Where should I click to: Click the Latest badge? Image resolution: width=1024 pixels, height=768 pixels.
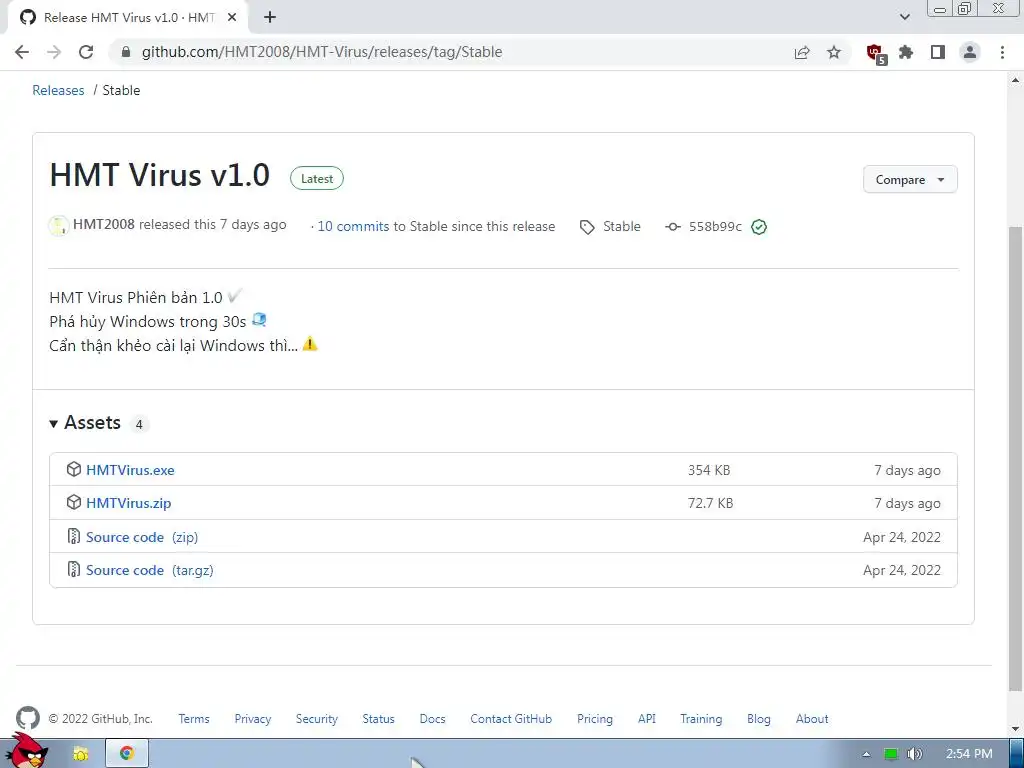click(x=317, y=178)
